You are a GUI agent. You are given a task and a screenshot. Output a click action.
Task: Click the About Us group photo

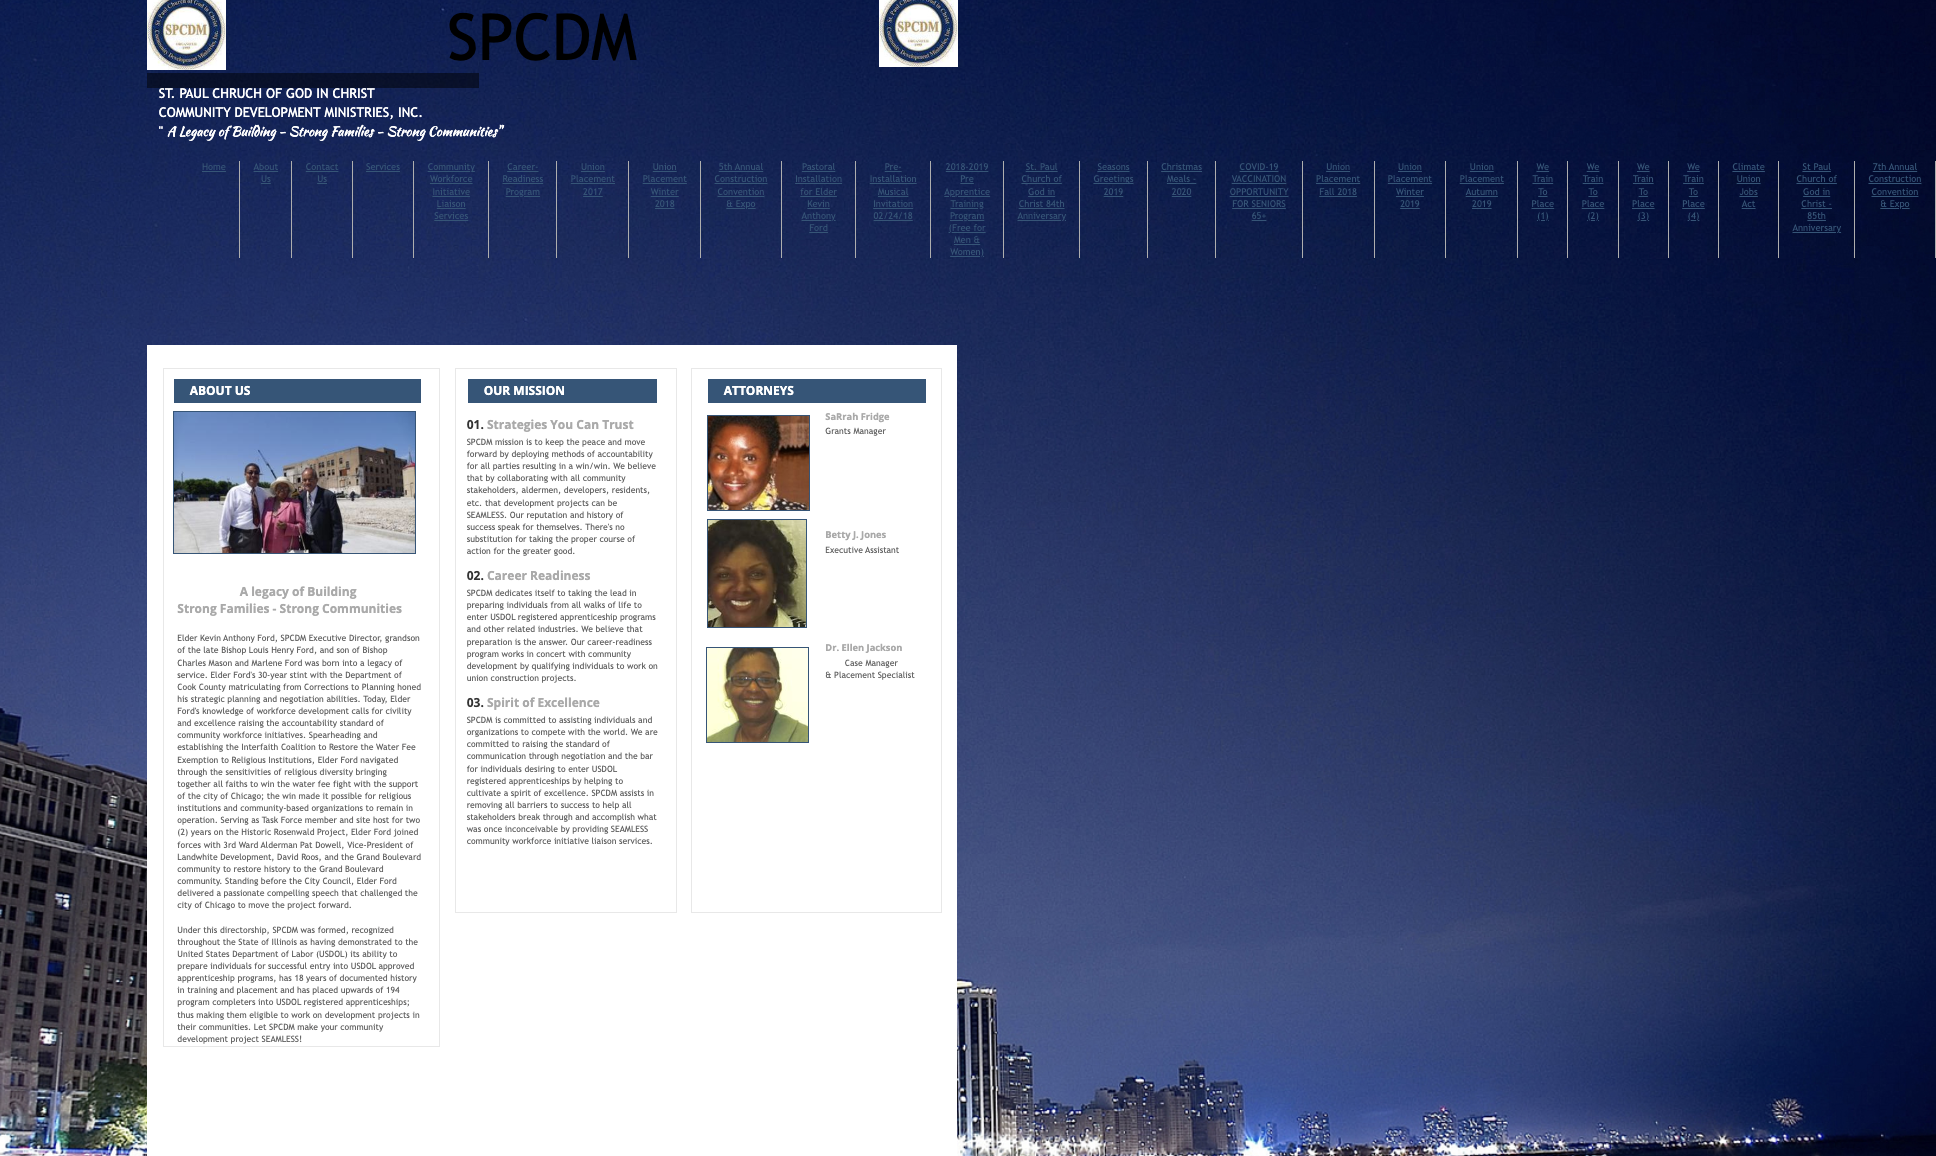[295, 482]
